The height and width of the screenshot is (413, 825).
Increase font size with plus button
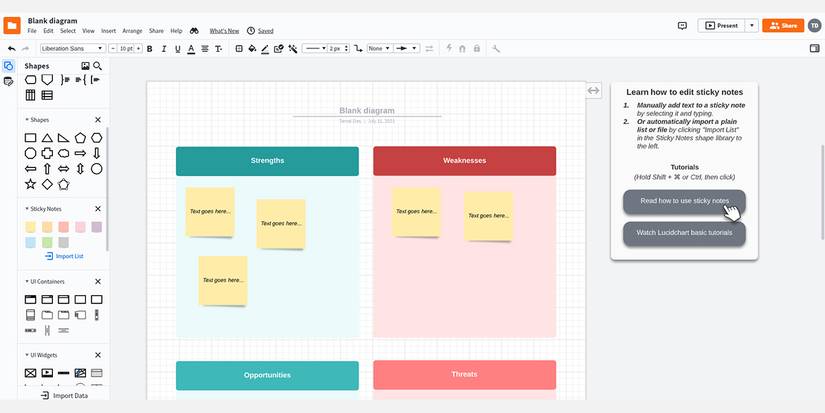click(x=139, y=48)
